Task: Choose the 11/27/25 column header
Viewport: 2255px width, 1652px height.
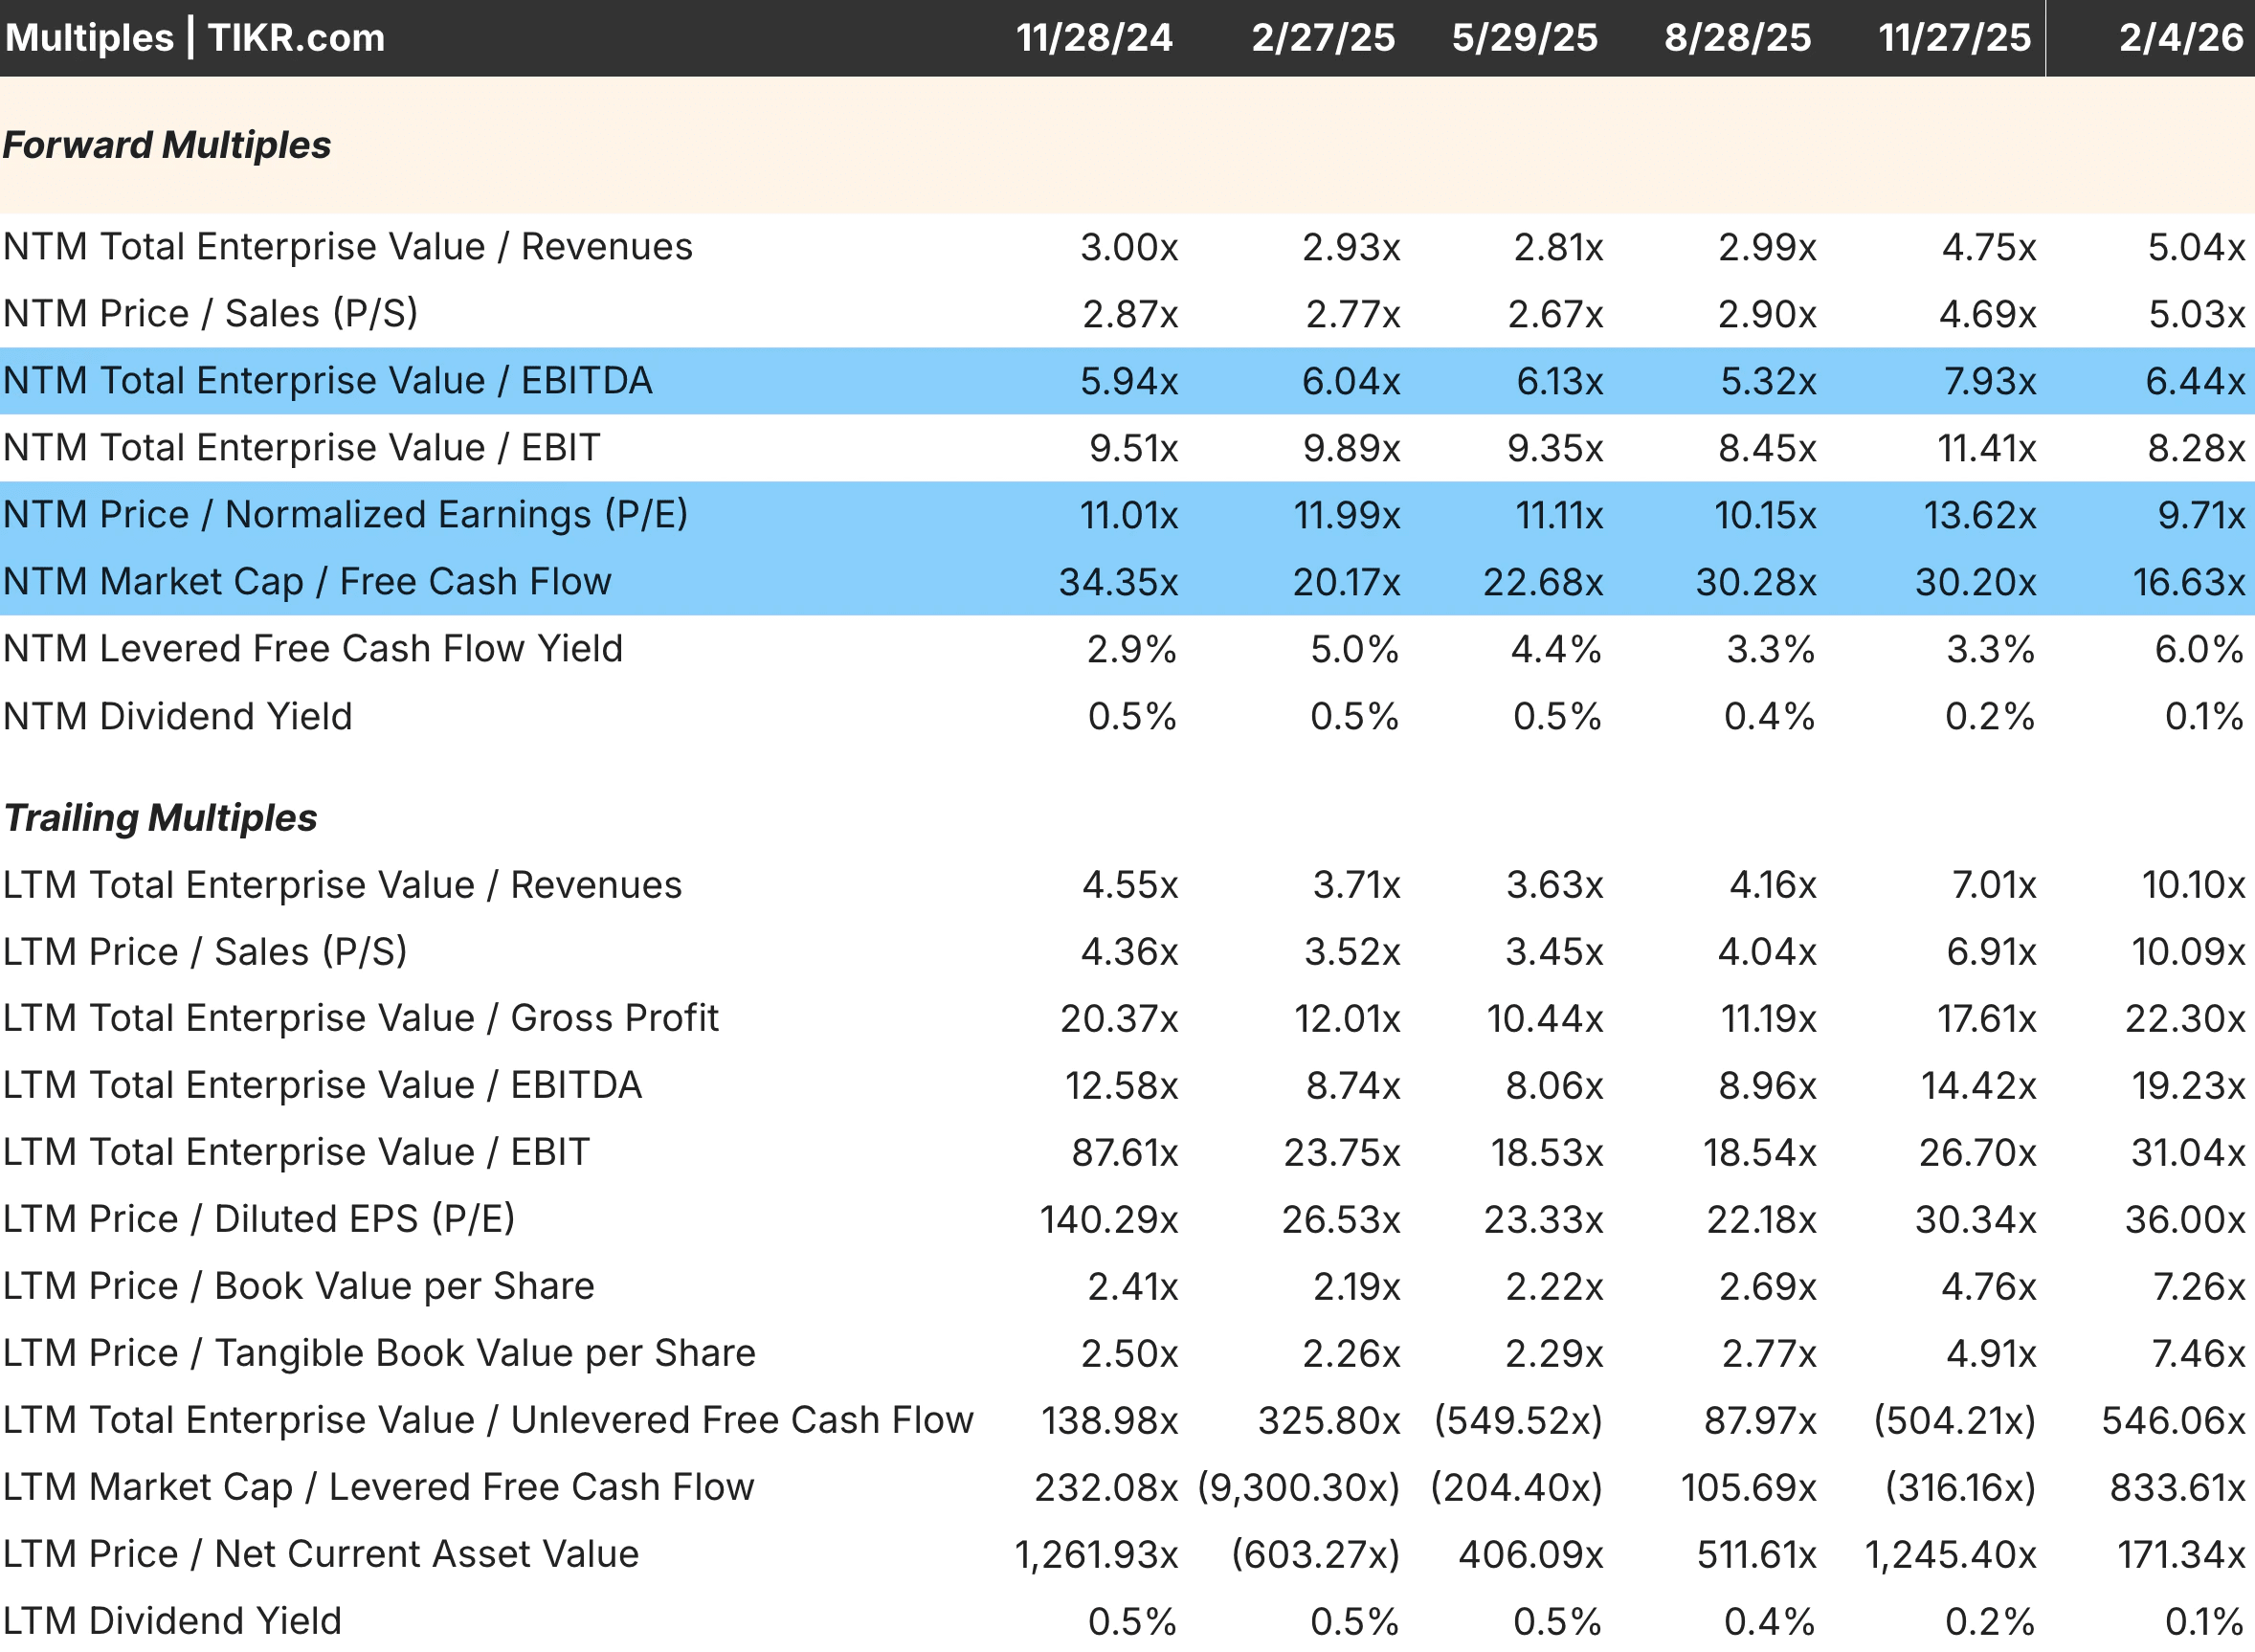Action: [x=1954, y=38]
